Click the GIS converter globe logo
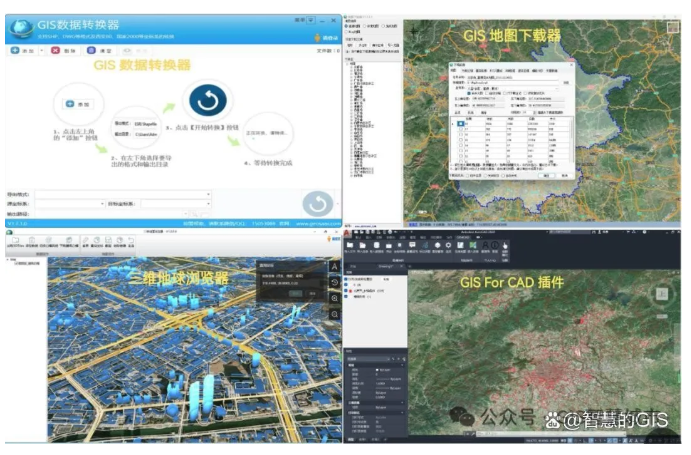This screenshot has width=691, height=455. coord(19,26)
